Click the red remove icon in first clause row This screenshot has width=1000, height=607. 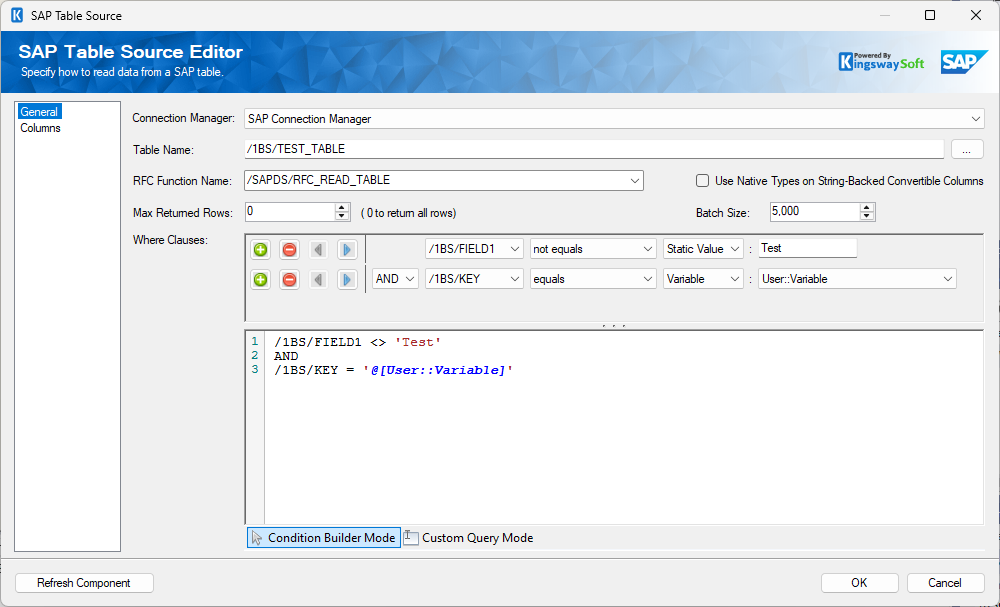289,249
